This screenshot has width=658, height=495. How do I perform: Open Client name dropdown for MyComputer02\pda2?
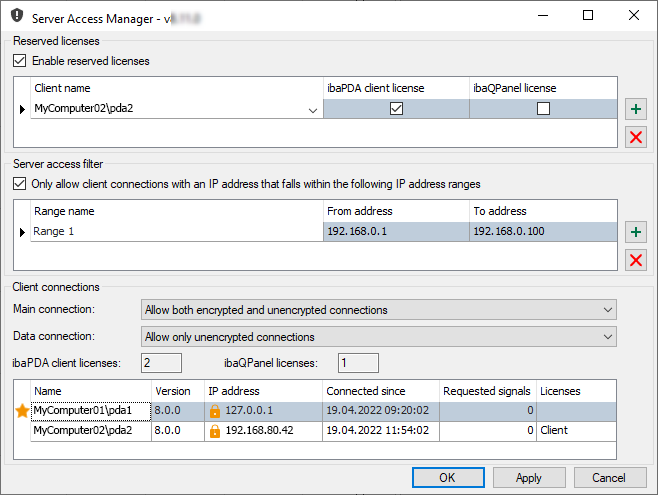click(313, 110)
